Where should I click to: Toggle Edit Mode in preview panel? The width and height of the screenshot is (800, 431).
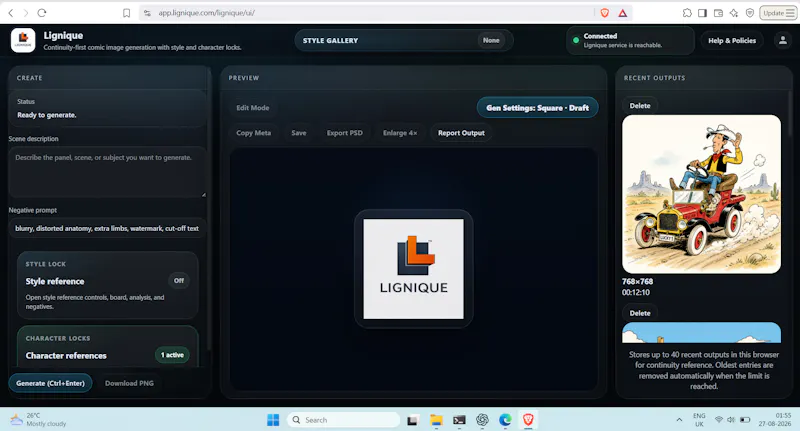pyautogui.click(x=253, y=108)
